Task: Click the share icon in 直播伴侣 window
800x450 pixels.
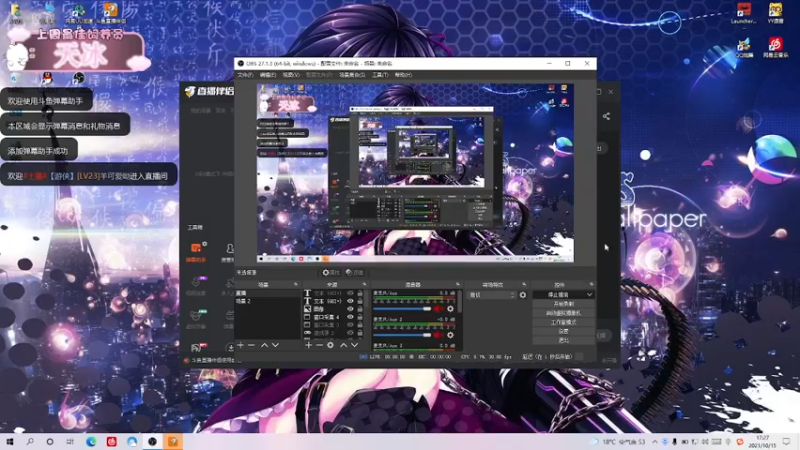Action: [606, 116]
